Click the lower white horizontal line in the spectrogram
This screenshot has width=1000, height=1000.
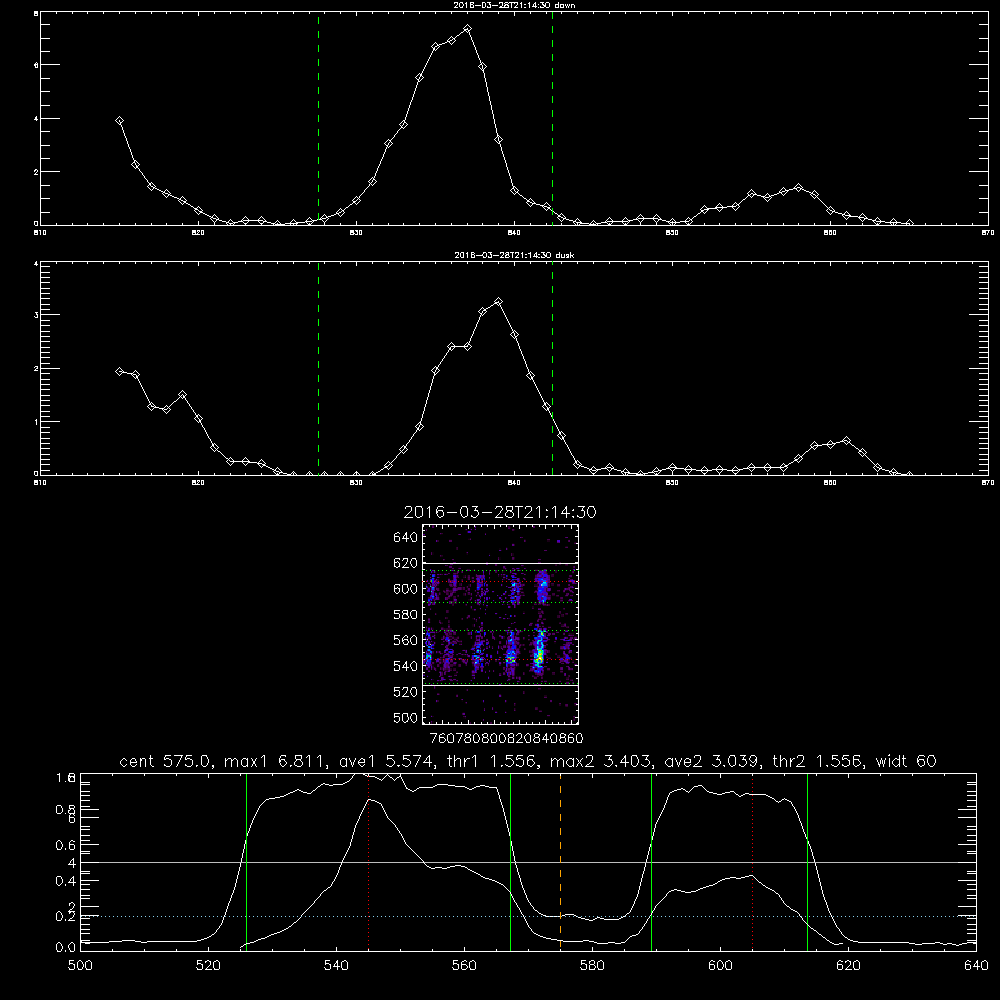pos(501,685)
